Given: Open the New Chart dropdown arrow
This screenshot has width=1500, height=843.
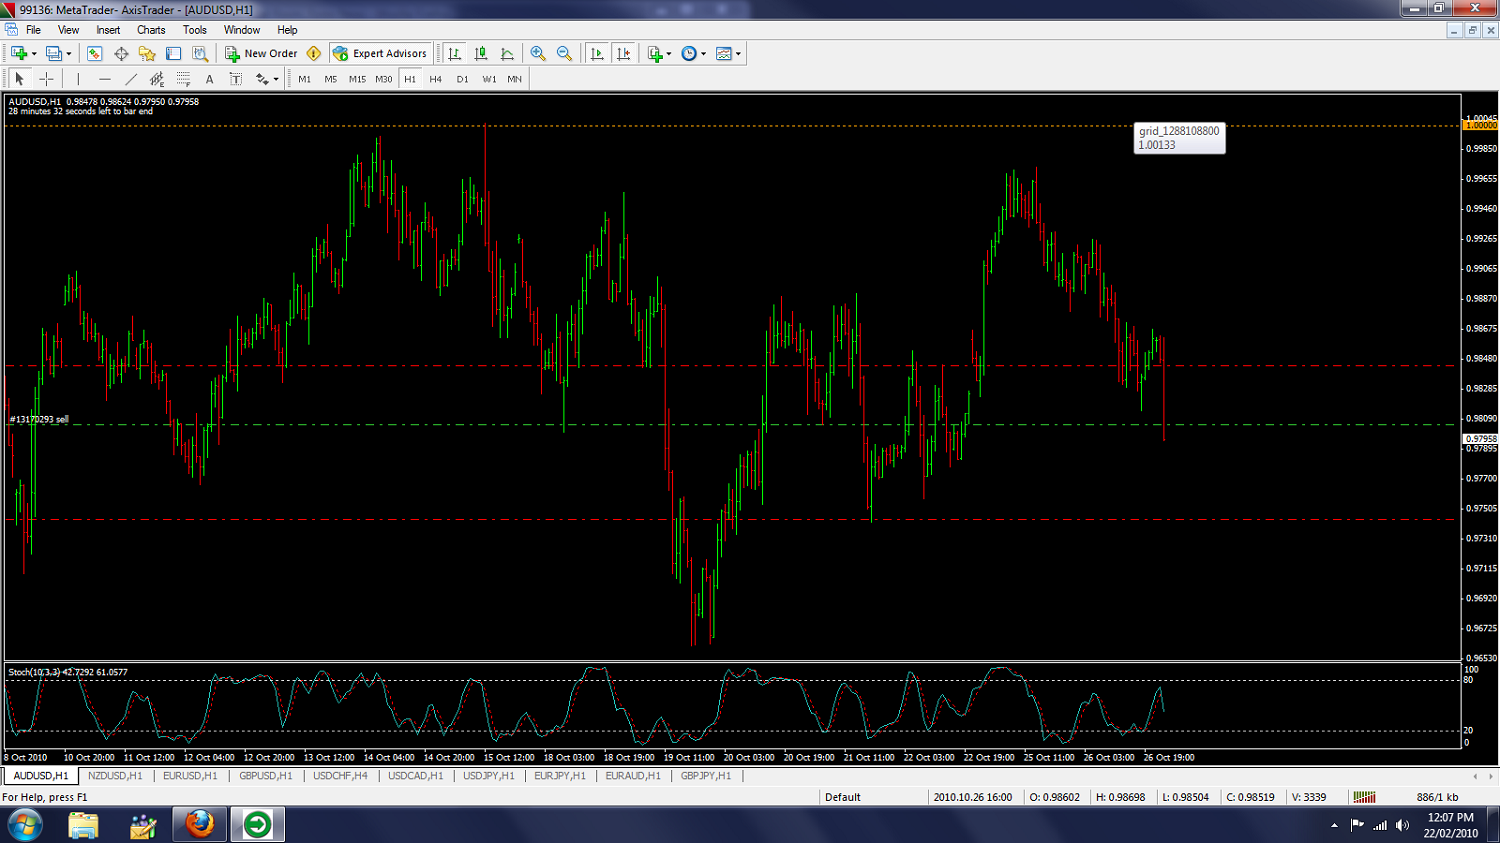Looking at the screenshot, I should coord(34,54).
